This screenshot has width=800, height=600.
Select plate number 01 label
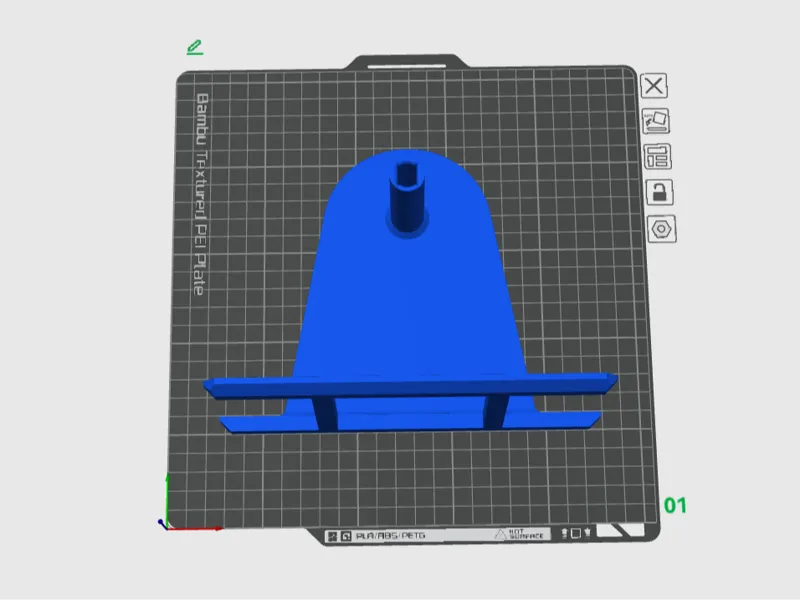(675, 506)
